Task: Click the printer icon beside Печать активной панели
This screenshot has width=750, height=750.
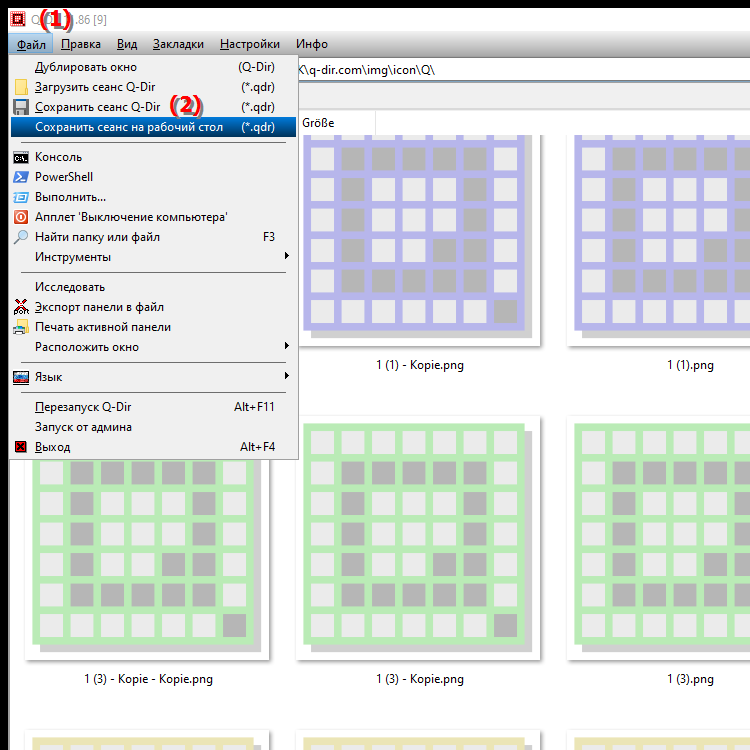Action: [21, 327]
